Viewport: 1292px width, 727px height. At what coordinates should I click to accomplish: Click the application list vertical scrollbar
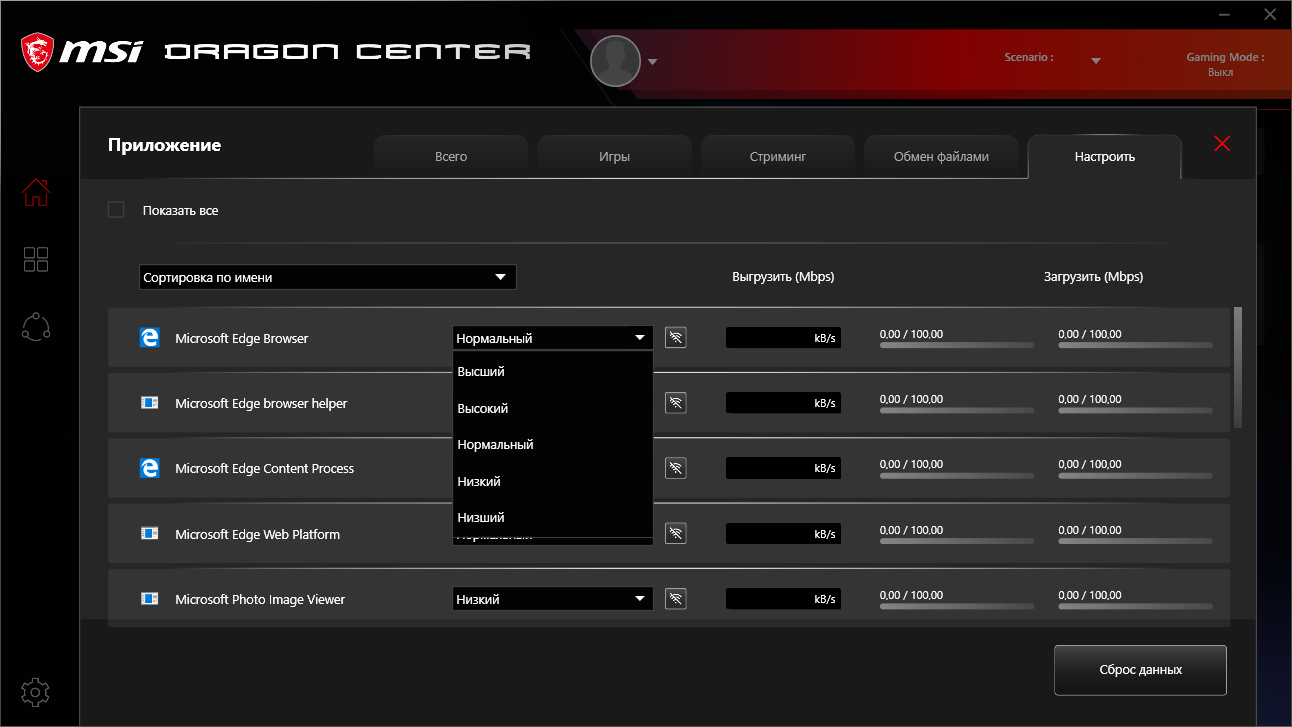click(x=1239, y=367)
